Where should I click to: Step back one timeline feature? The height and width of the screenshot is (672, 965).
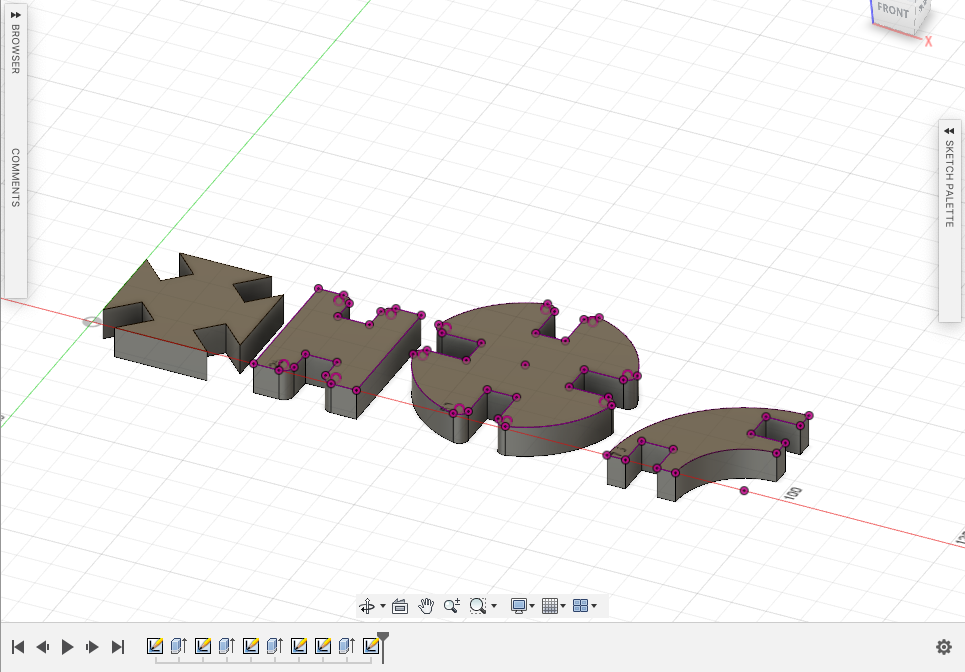point(42,647)
